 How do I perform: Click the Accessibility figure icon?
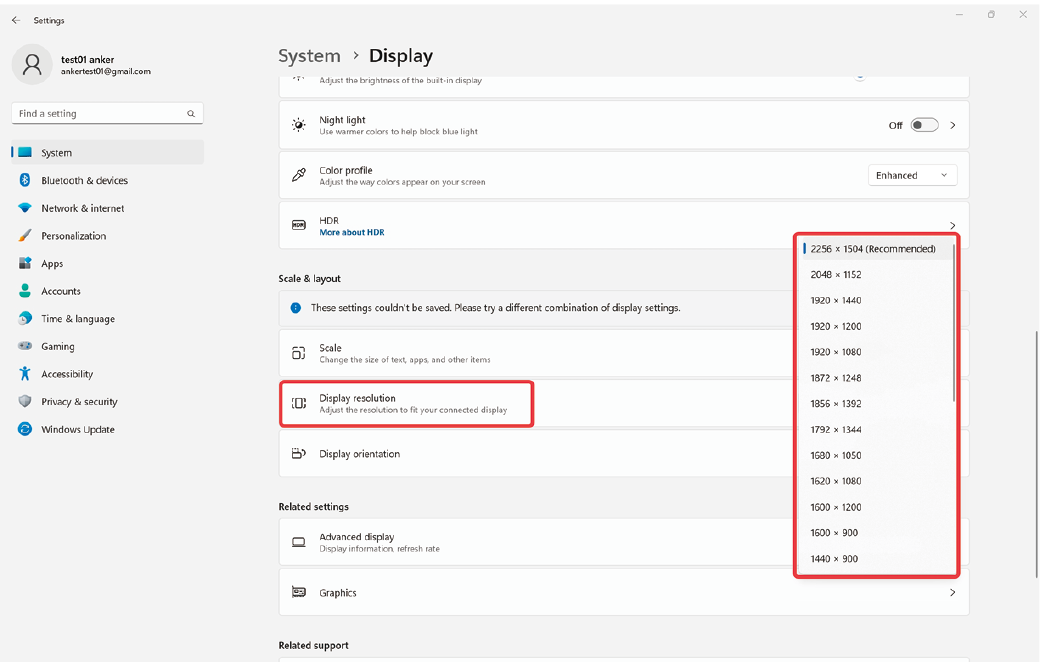click(x=25, y=374)
